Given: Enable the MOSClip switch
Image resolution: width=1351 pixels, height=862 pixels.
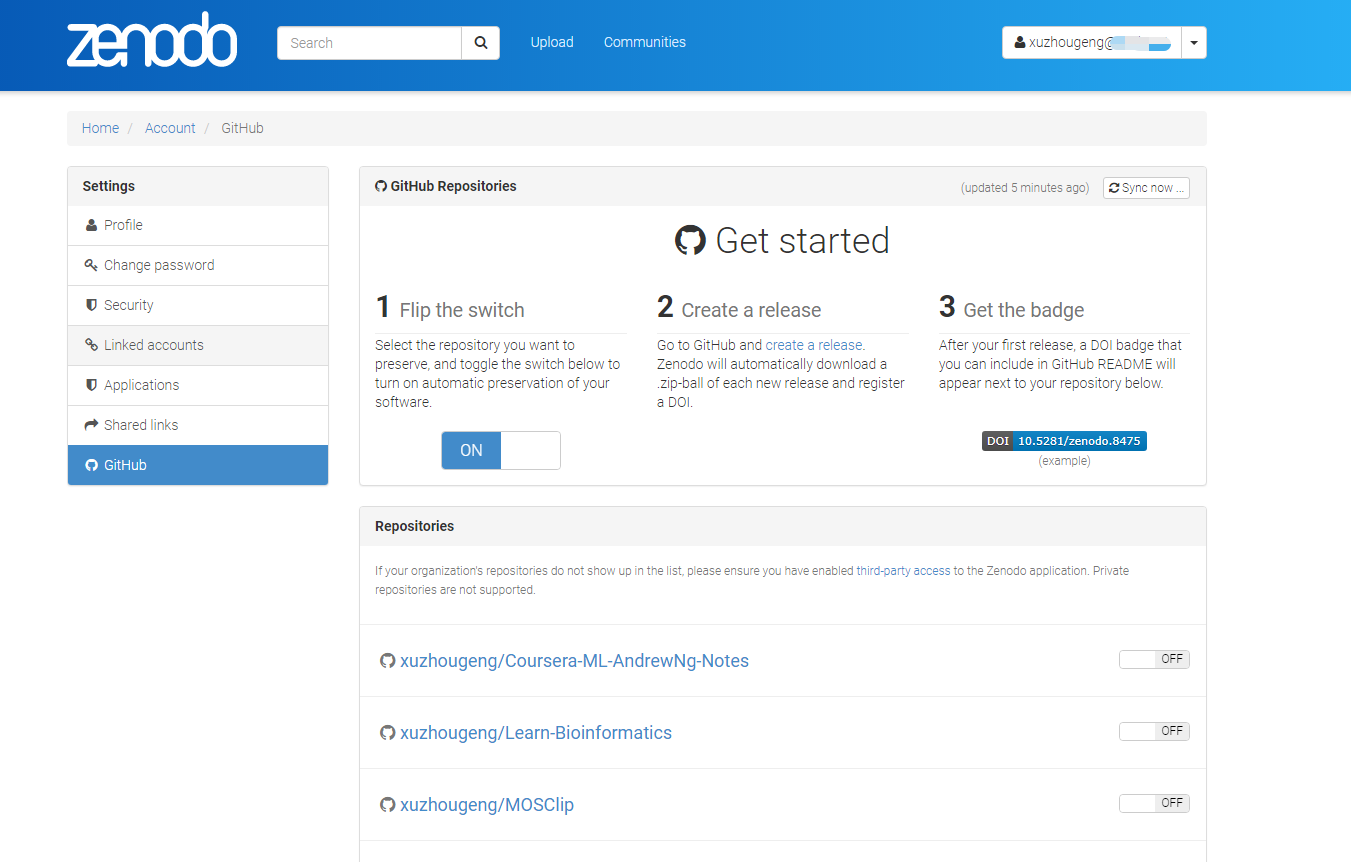Looking at the screenshot, I should pyautogui.click(x=1154, y=803).
